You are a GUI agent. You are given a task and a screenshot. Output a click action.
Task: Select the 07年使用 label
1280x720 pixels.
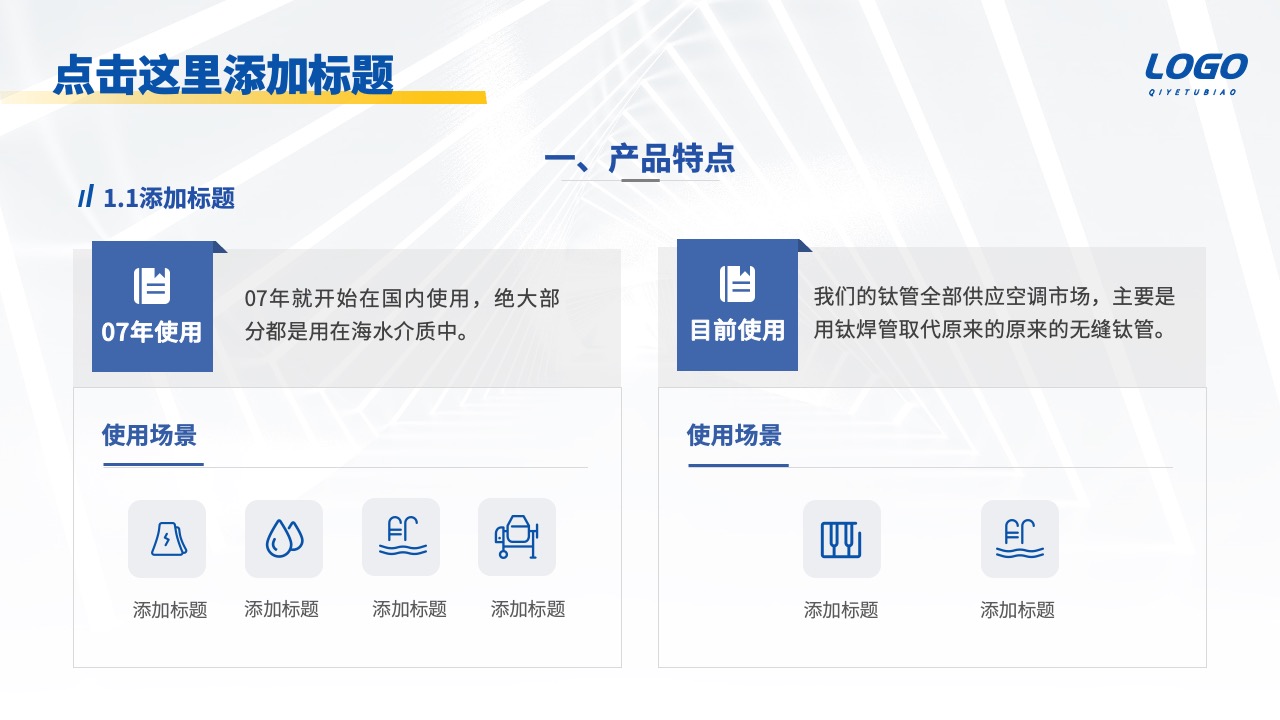(152, 332)
